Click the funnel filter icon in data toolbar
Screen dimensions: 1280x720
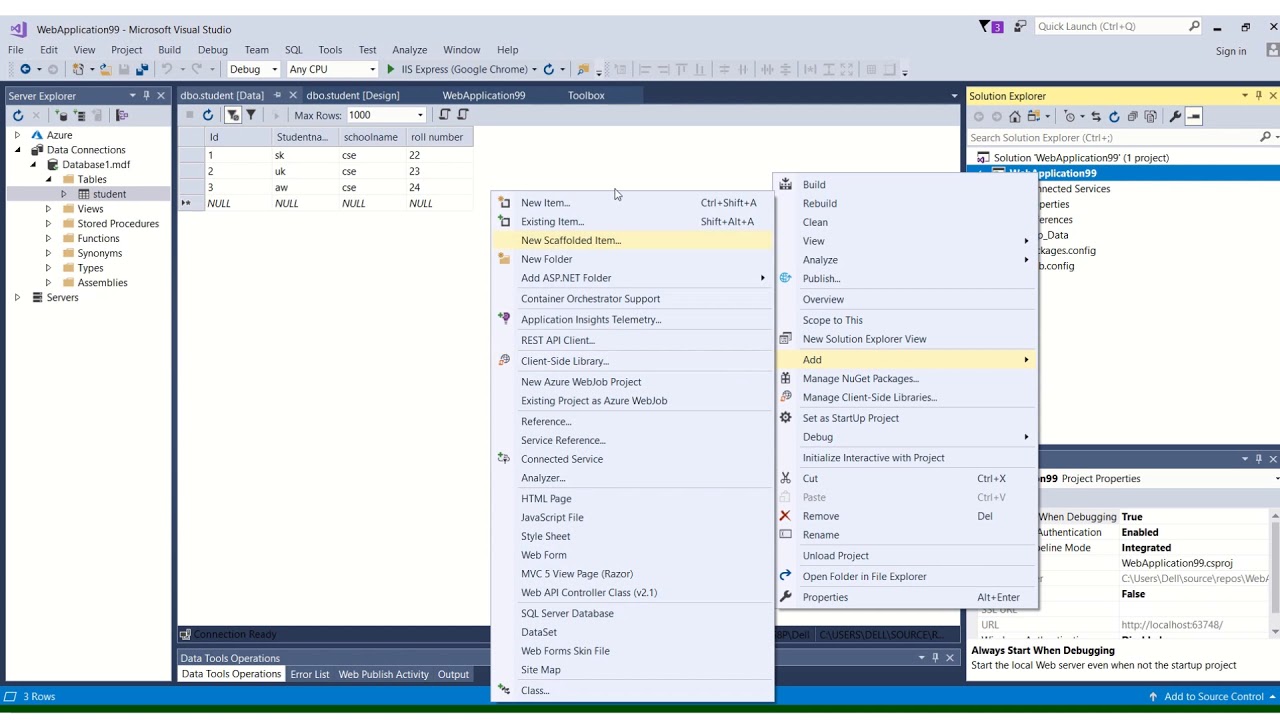coord(251,115)
